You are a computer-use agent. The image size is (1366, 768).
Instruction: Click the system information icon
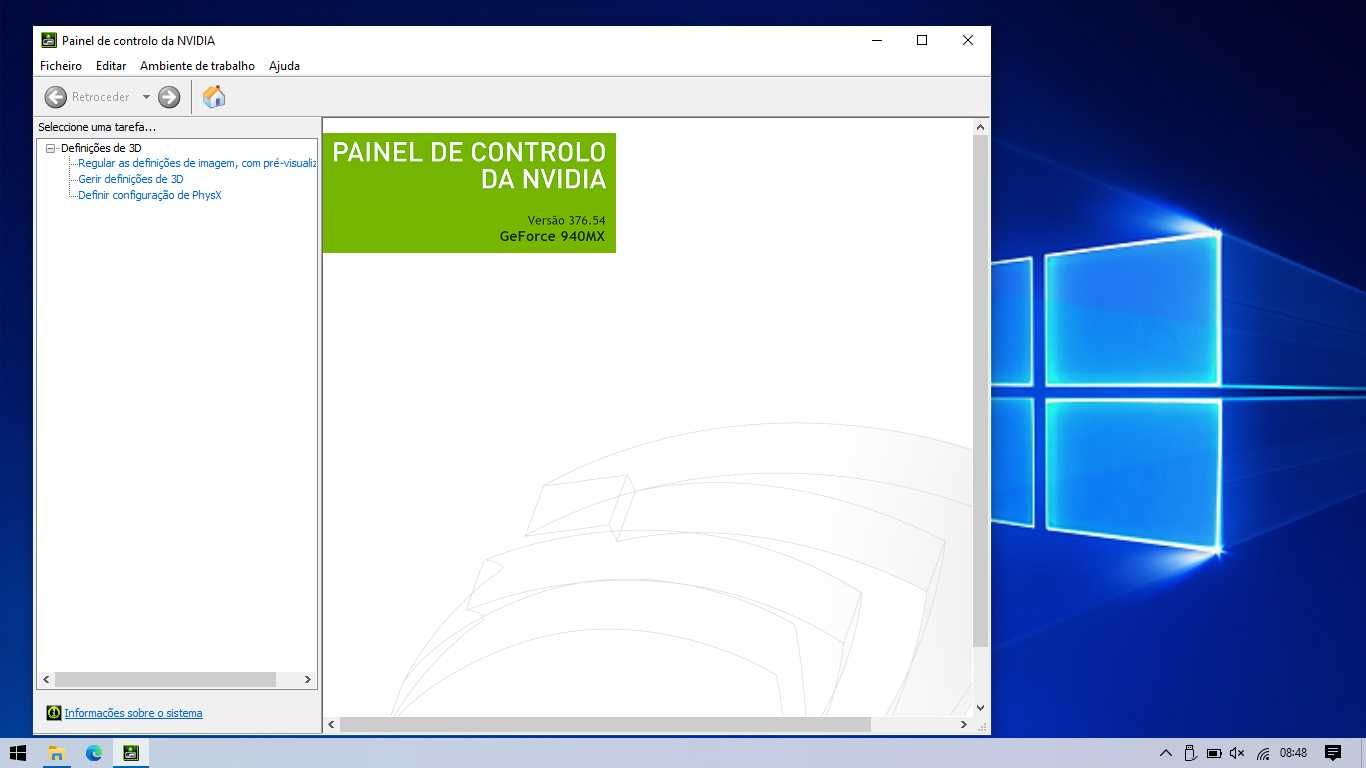tap(54, 713)
